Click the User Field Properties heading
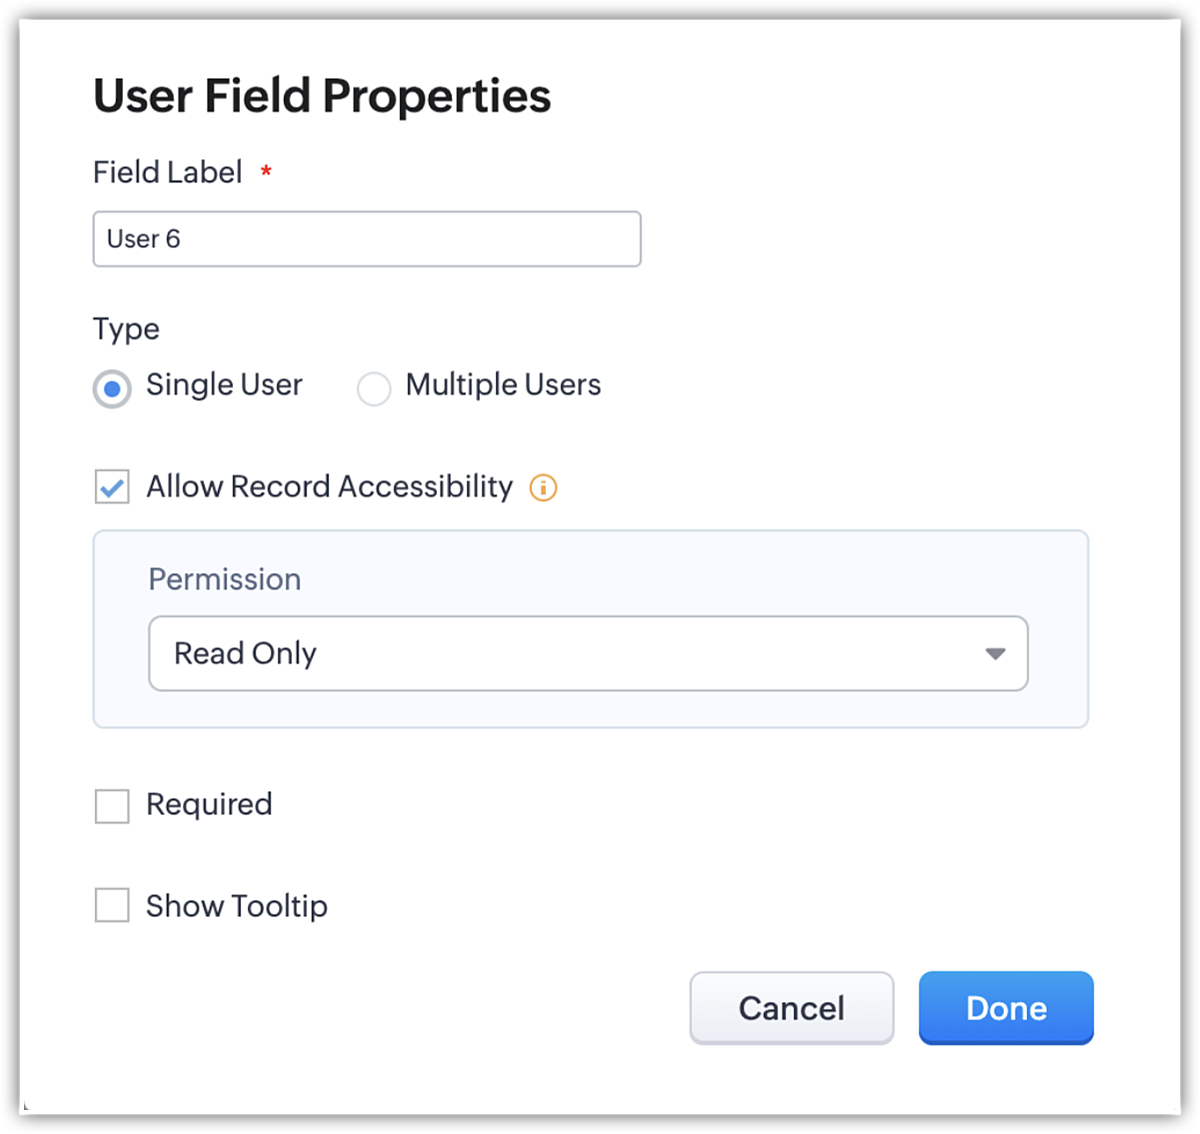Viewport: 1200px width, 1134px height. click(322, 96)
